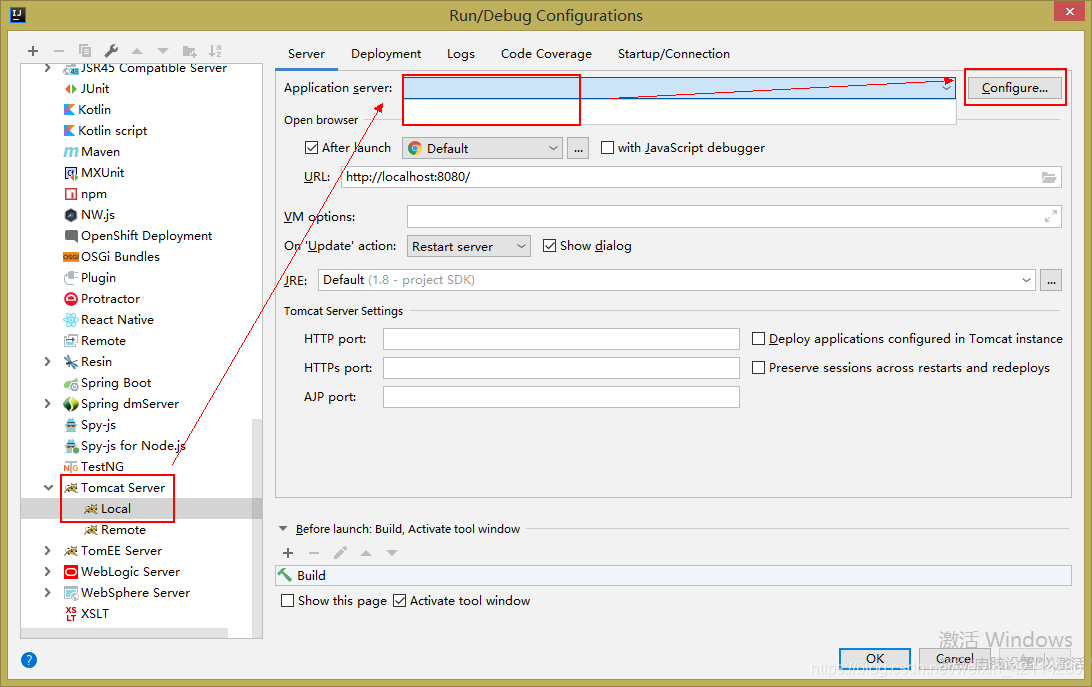Image resolution: width=1092 pixels, height=687 pixels.
Task: Toggle Activate tool window checkbox
Action: coord(399,601)
